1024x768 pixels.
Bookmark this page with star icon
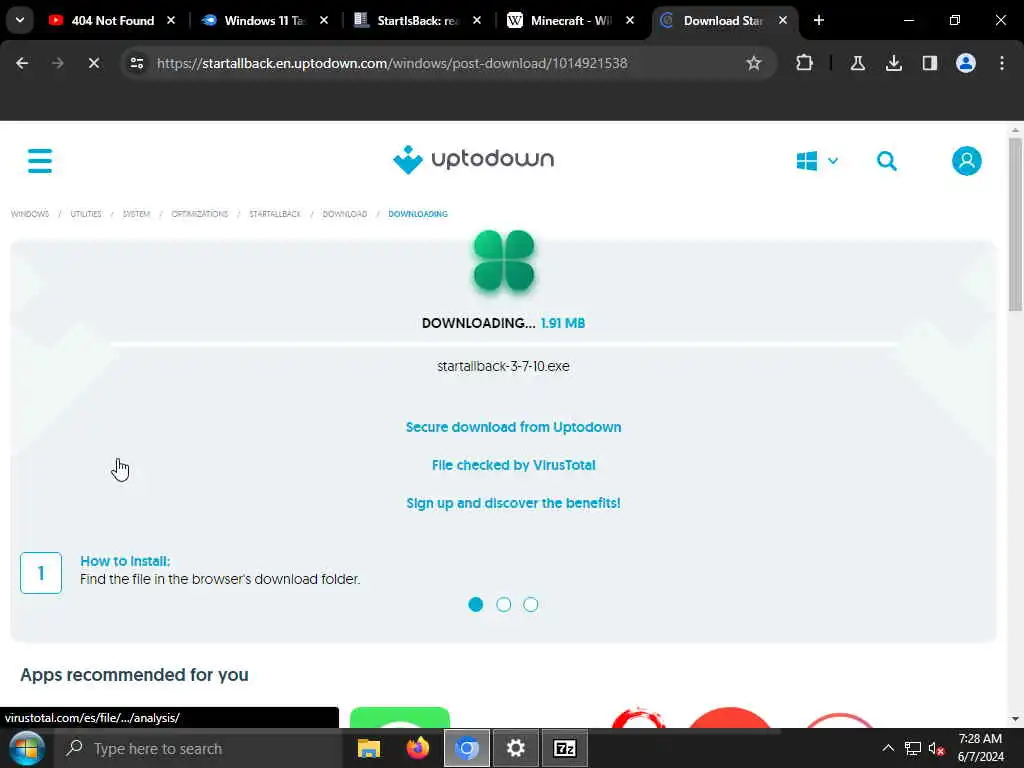pos(754,63)
